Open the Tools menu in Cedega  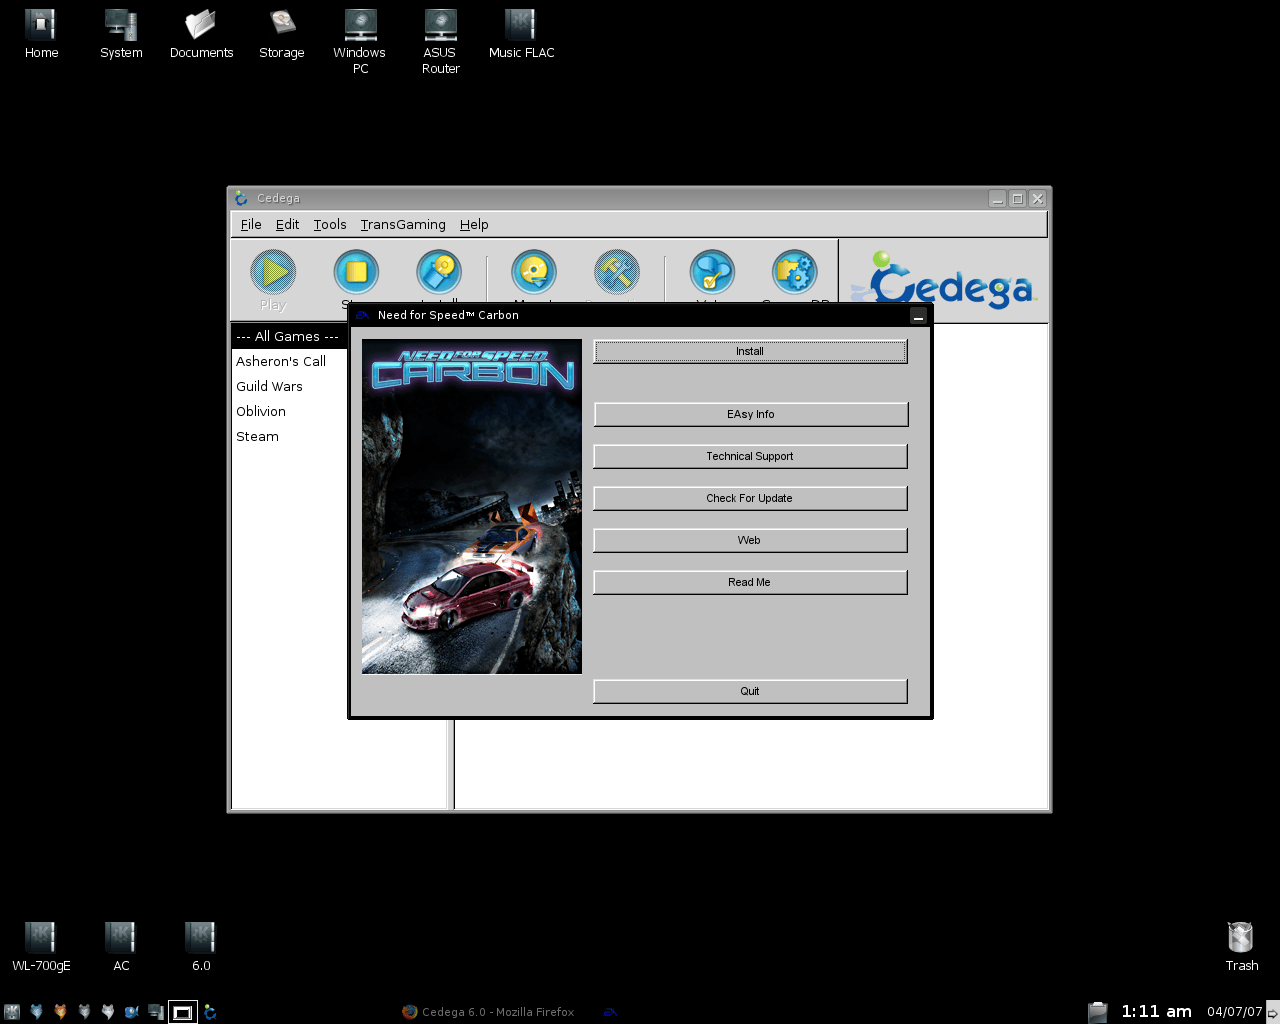330,225
